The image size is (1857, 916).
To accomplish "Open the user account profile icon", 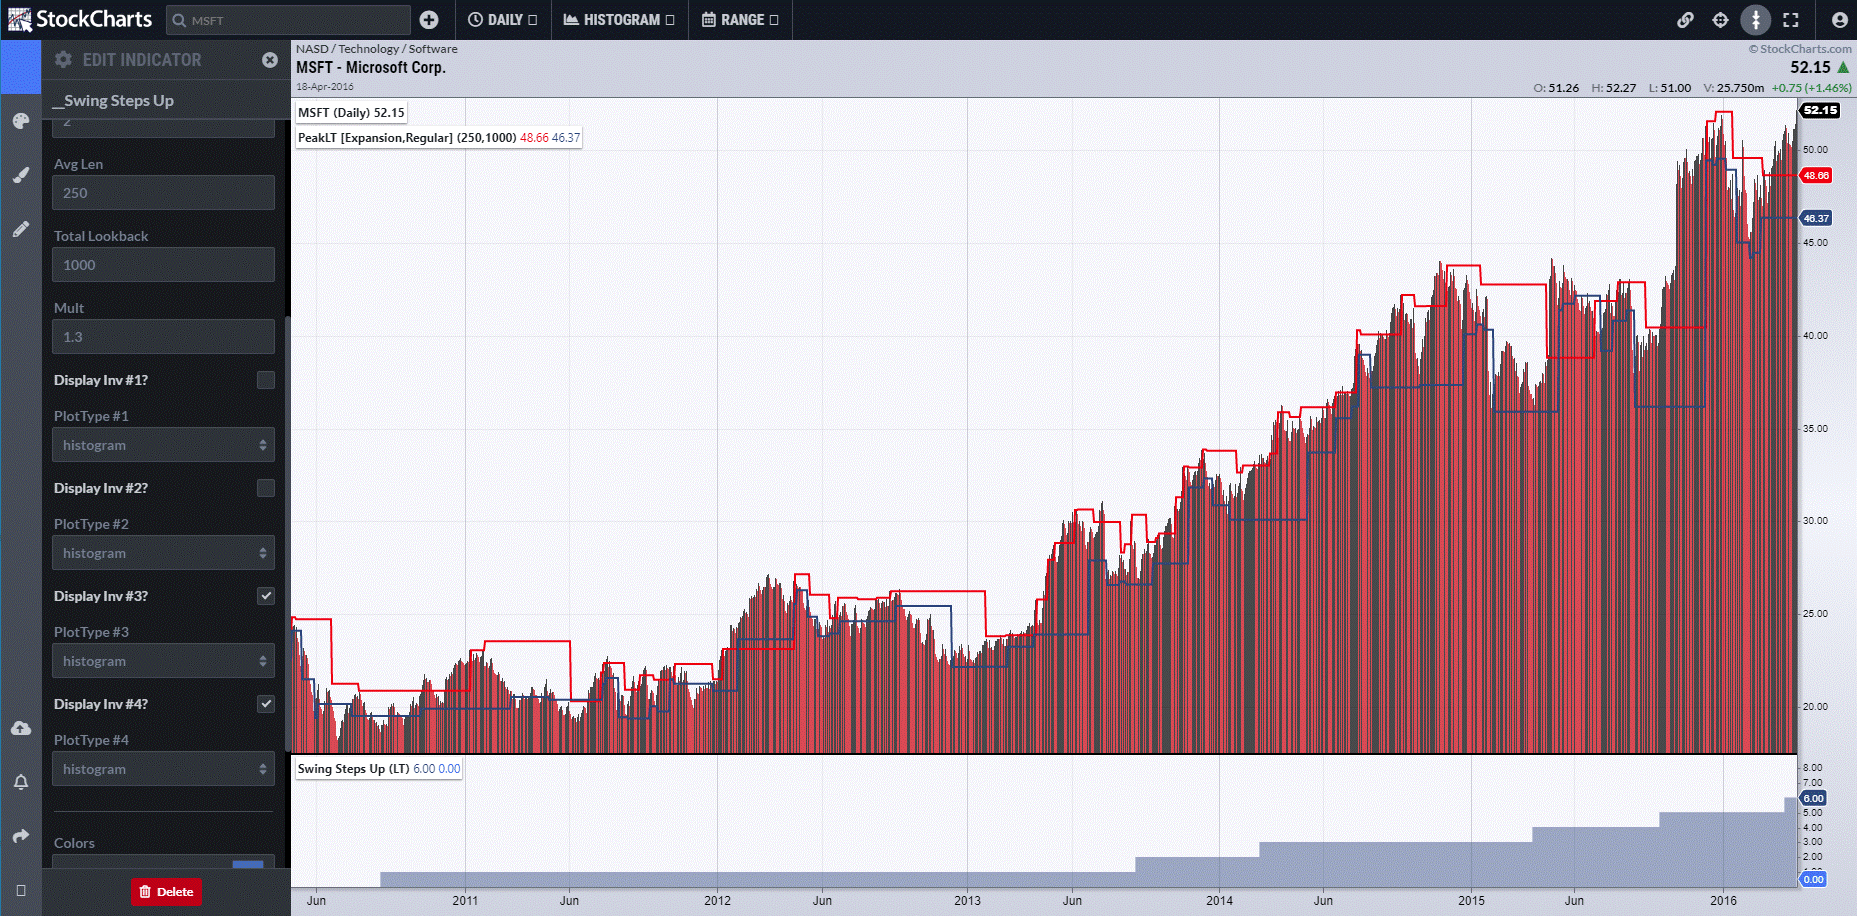I will 1839,20.
